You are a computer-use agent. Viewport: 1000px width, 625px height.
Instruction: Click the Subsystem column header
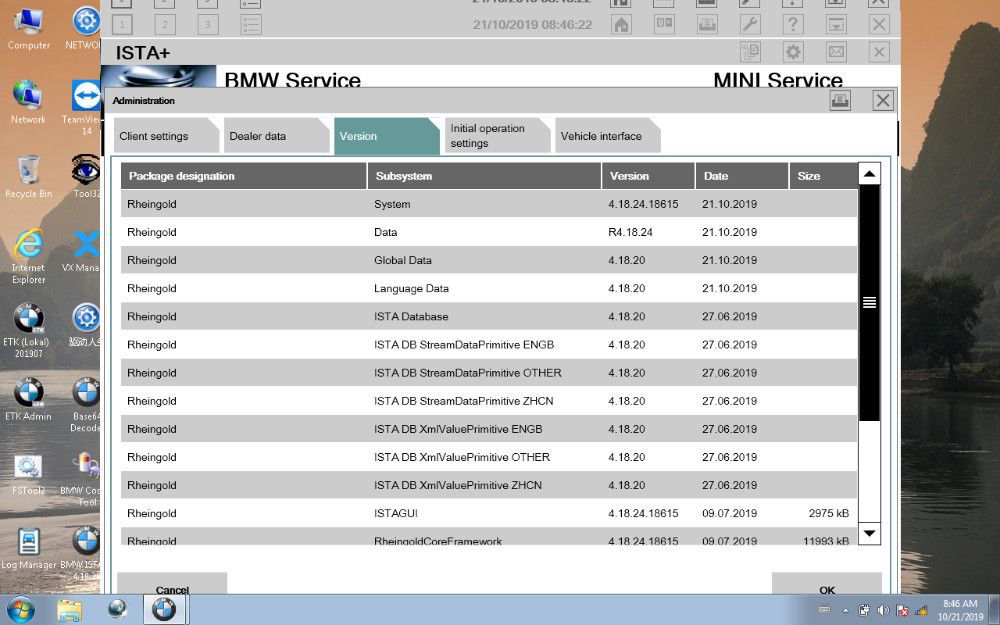tap(484, 176)
